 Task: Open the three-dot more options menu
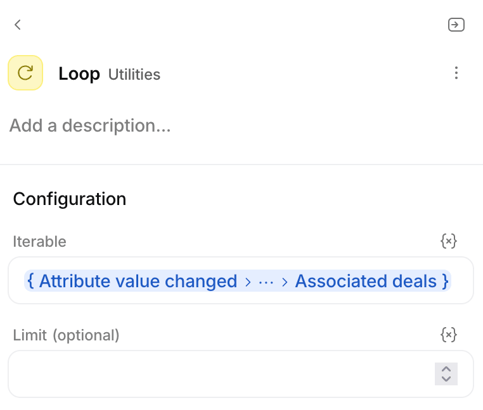[456, 73]
